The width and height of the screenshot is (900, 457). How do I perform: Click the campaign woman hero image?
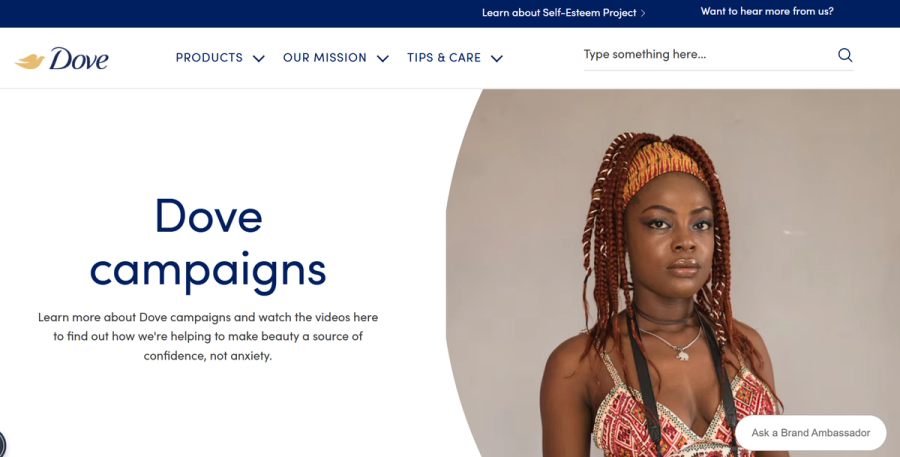673,273
